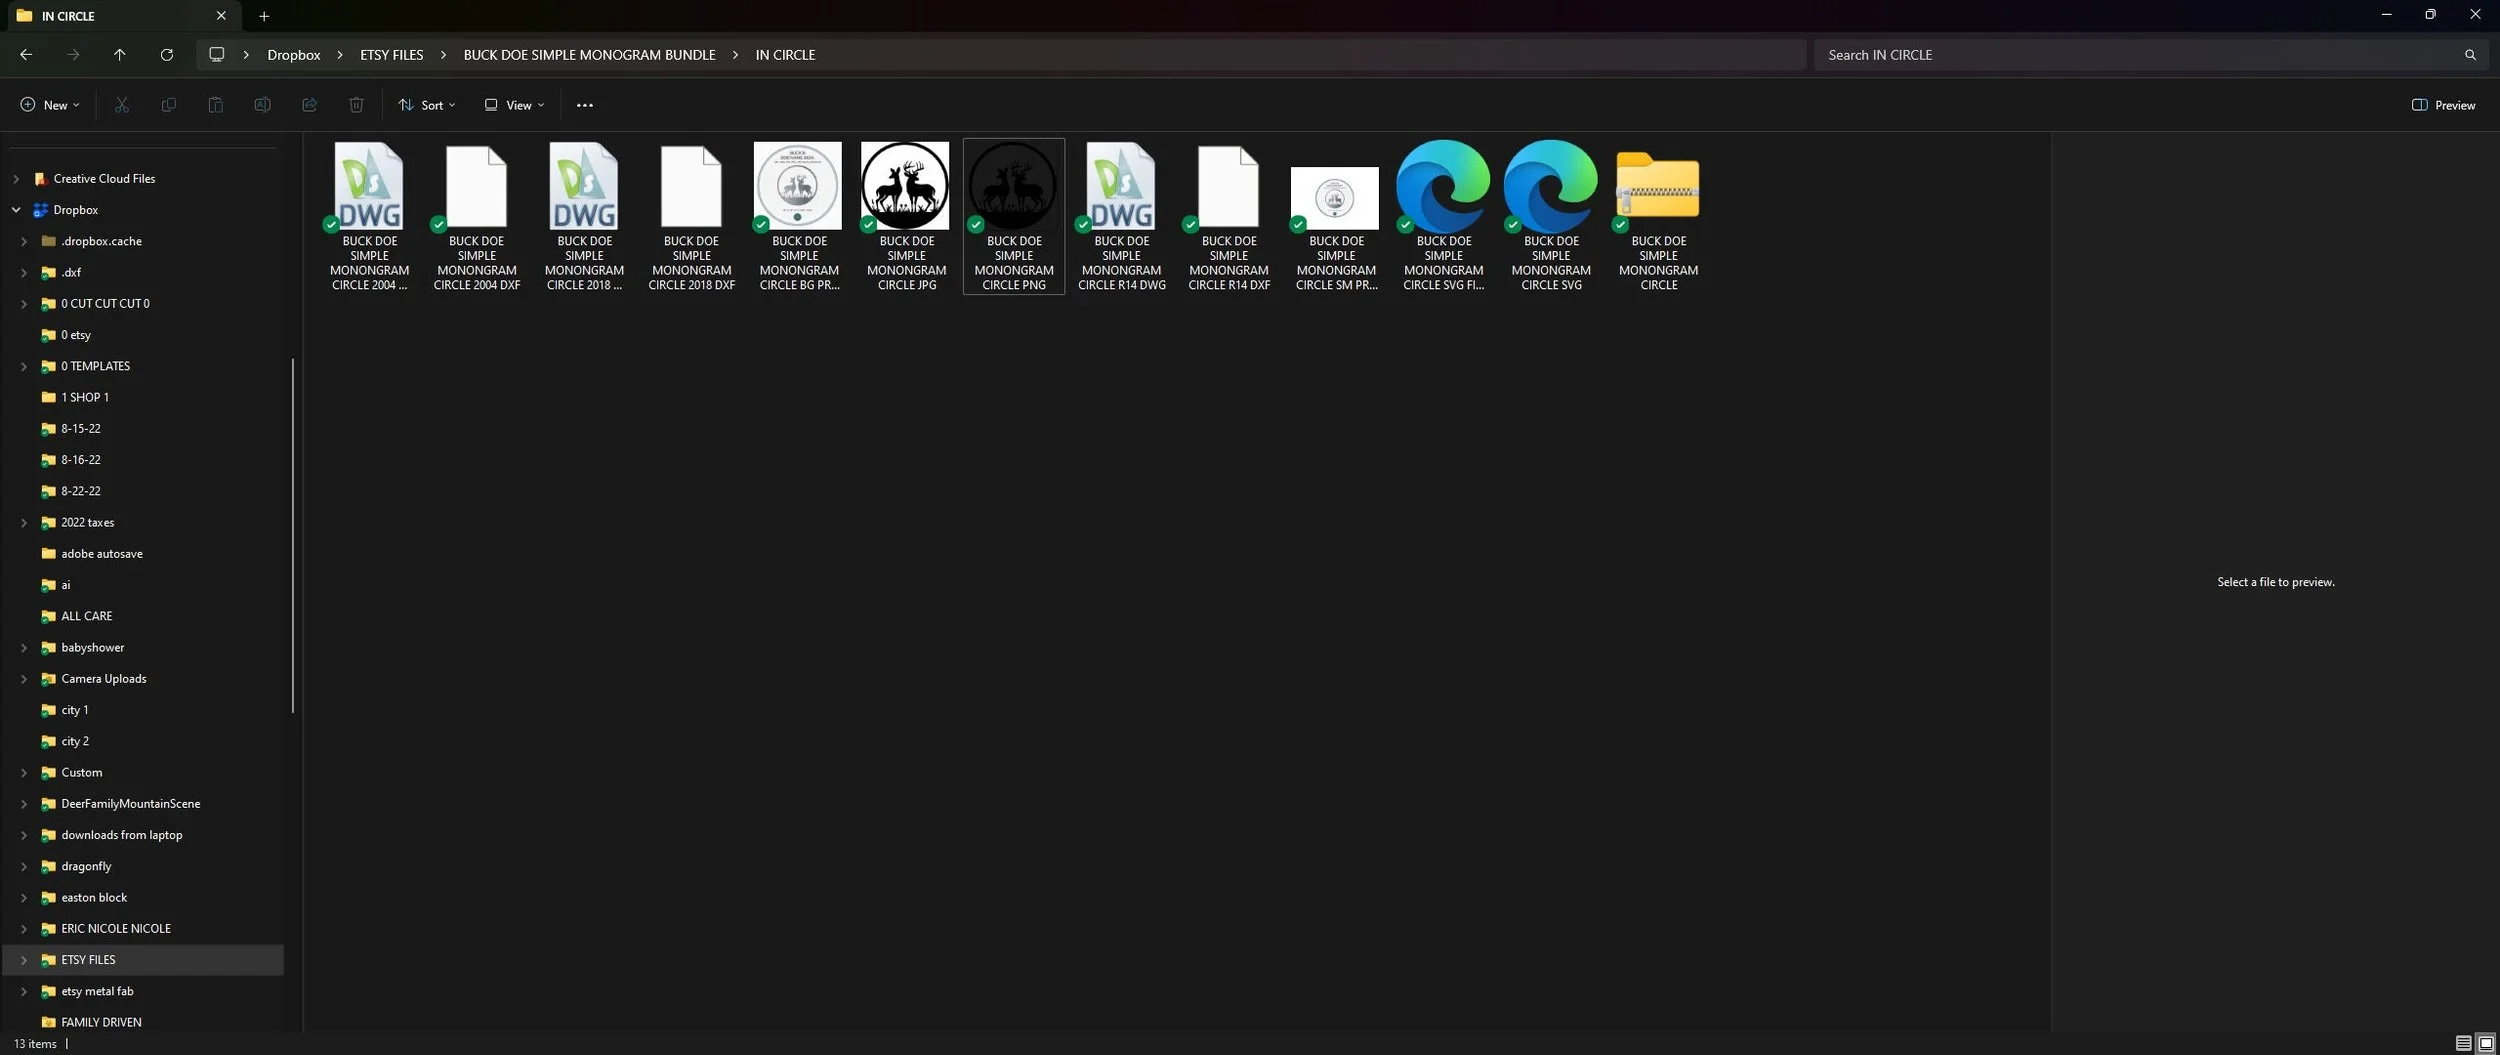This screenshot has height=1055, width=2500.
Task: Expand the 2022 taxes folder node
Action: click(24, 523)
